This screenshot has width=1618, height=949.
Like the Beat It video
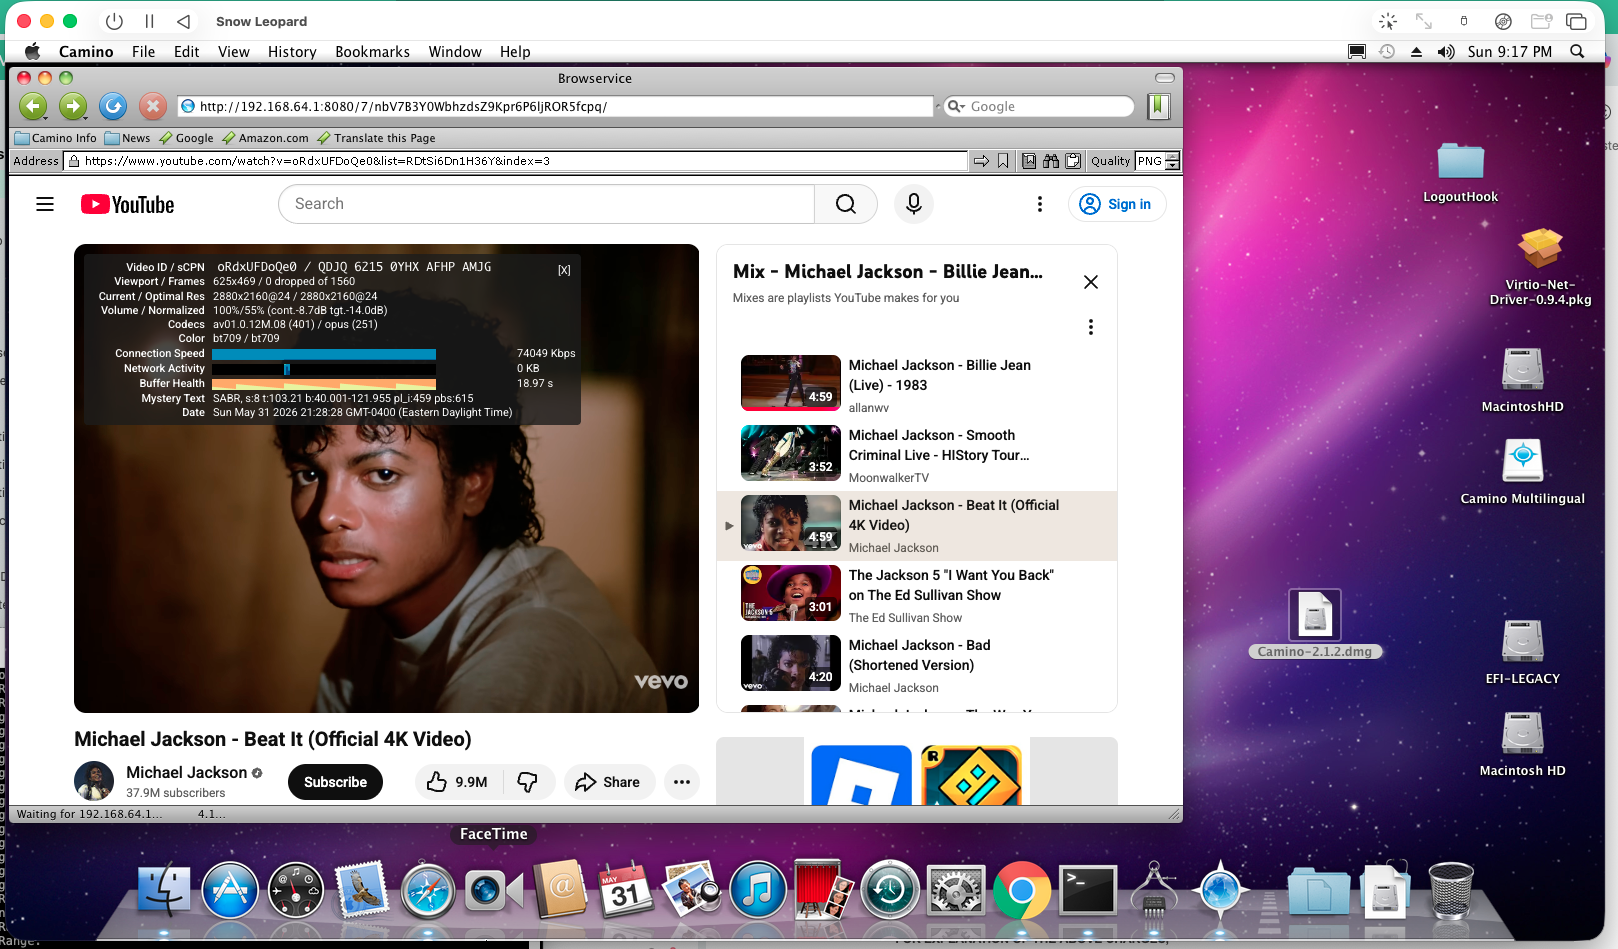458,782
